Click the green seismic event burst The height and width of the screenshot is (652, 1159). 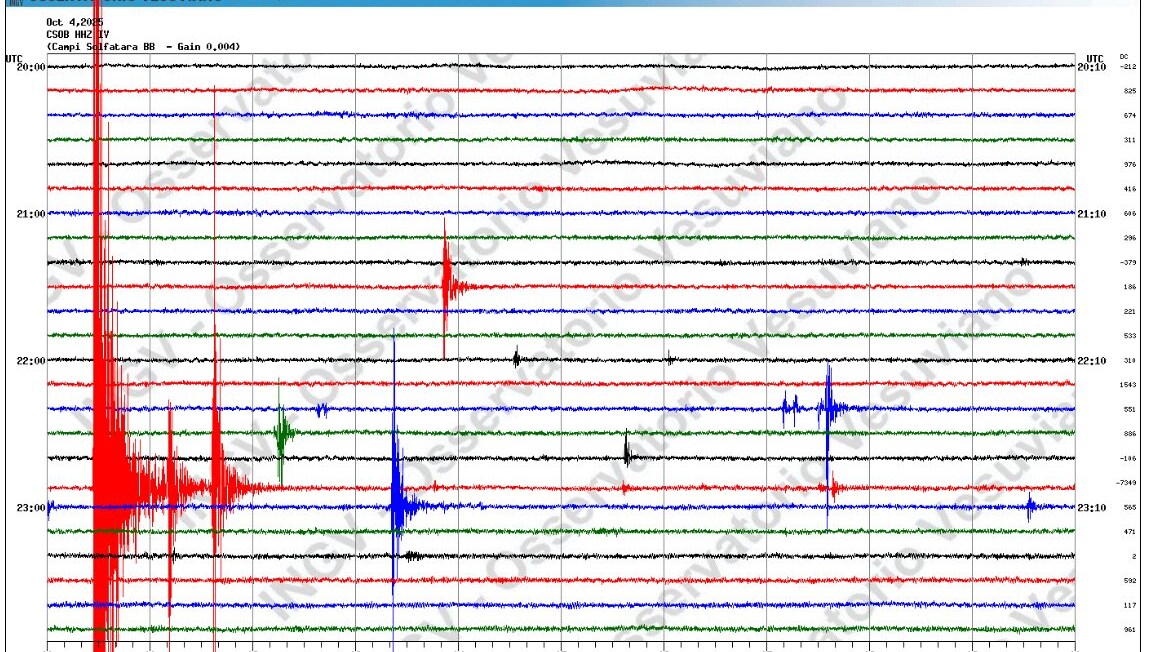click(283, 433)
